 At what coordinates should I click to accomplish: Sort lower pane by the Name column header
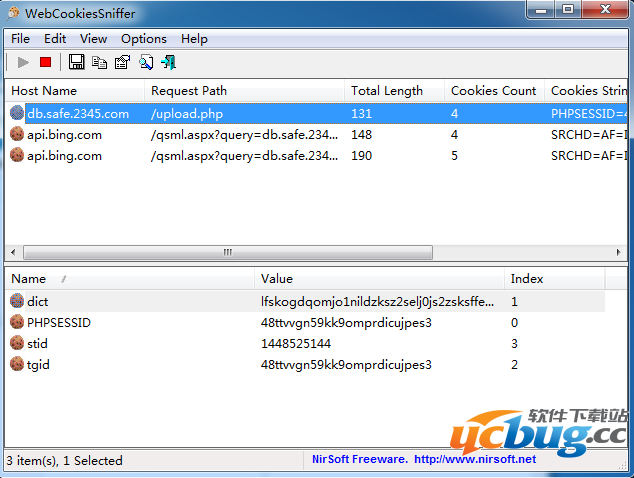(x=130, y=279)
